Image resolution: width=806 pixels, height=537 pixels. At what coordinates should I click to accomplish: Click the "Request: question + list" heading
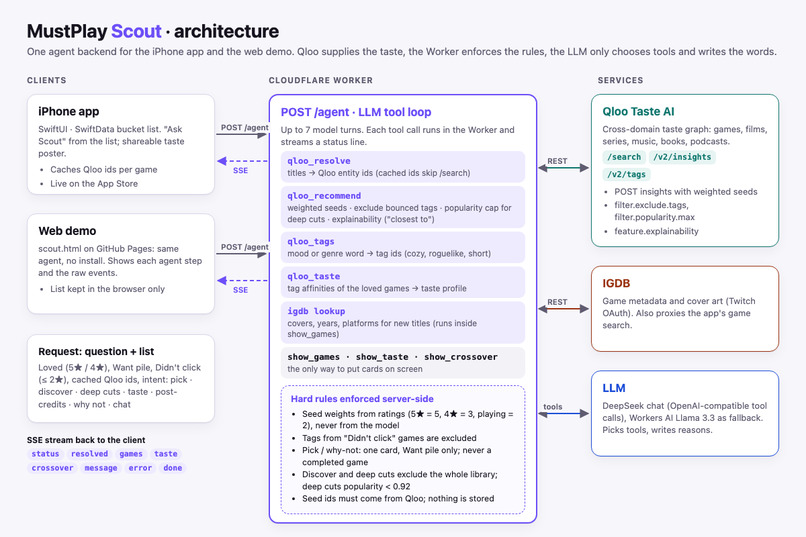click(x=96, y=351)
